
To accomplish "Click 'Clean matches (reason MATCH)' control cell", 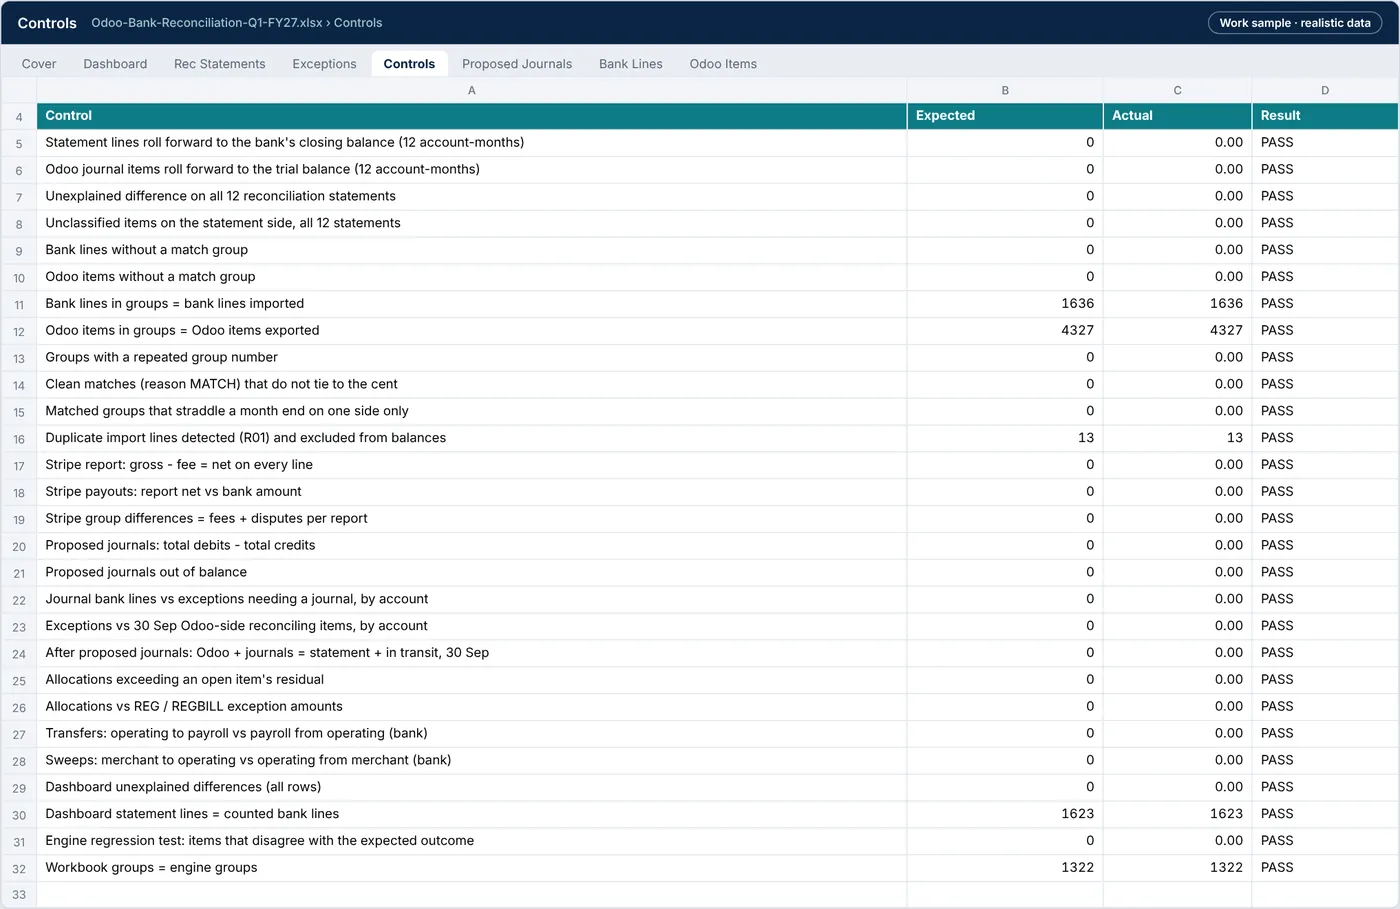I will 472,384.
